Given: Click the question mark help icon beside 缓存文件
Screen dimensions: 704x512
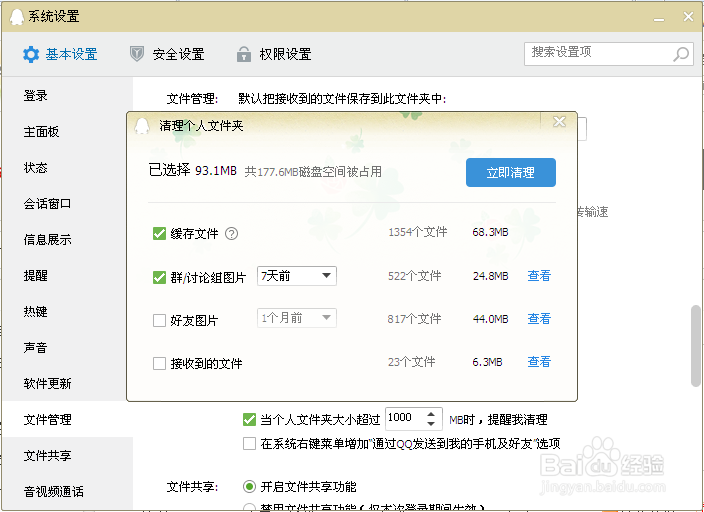Looking at the screenshot, I should click(x=231, y=234).
